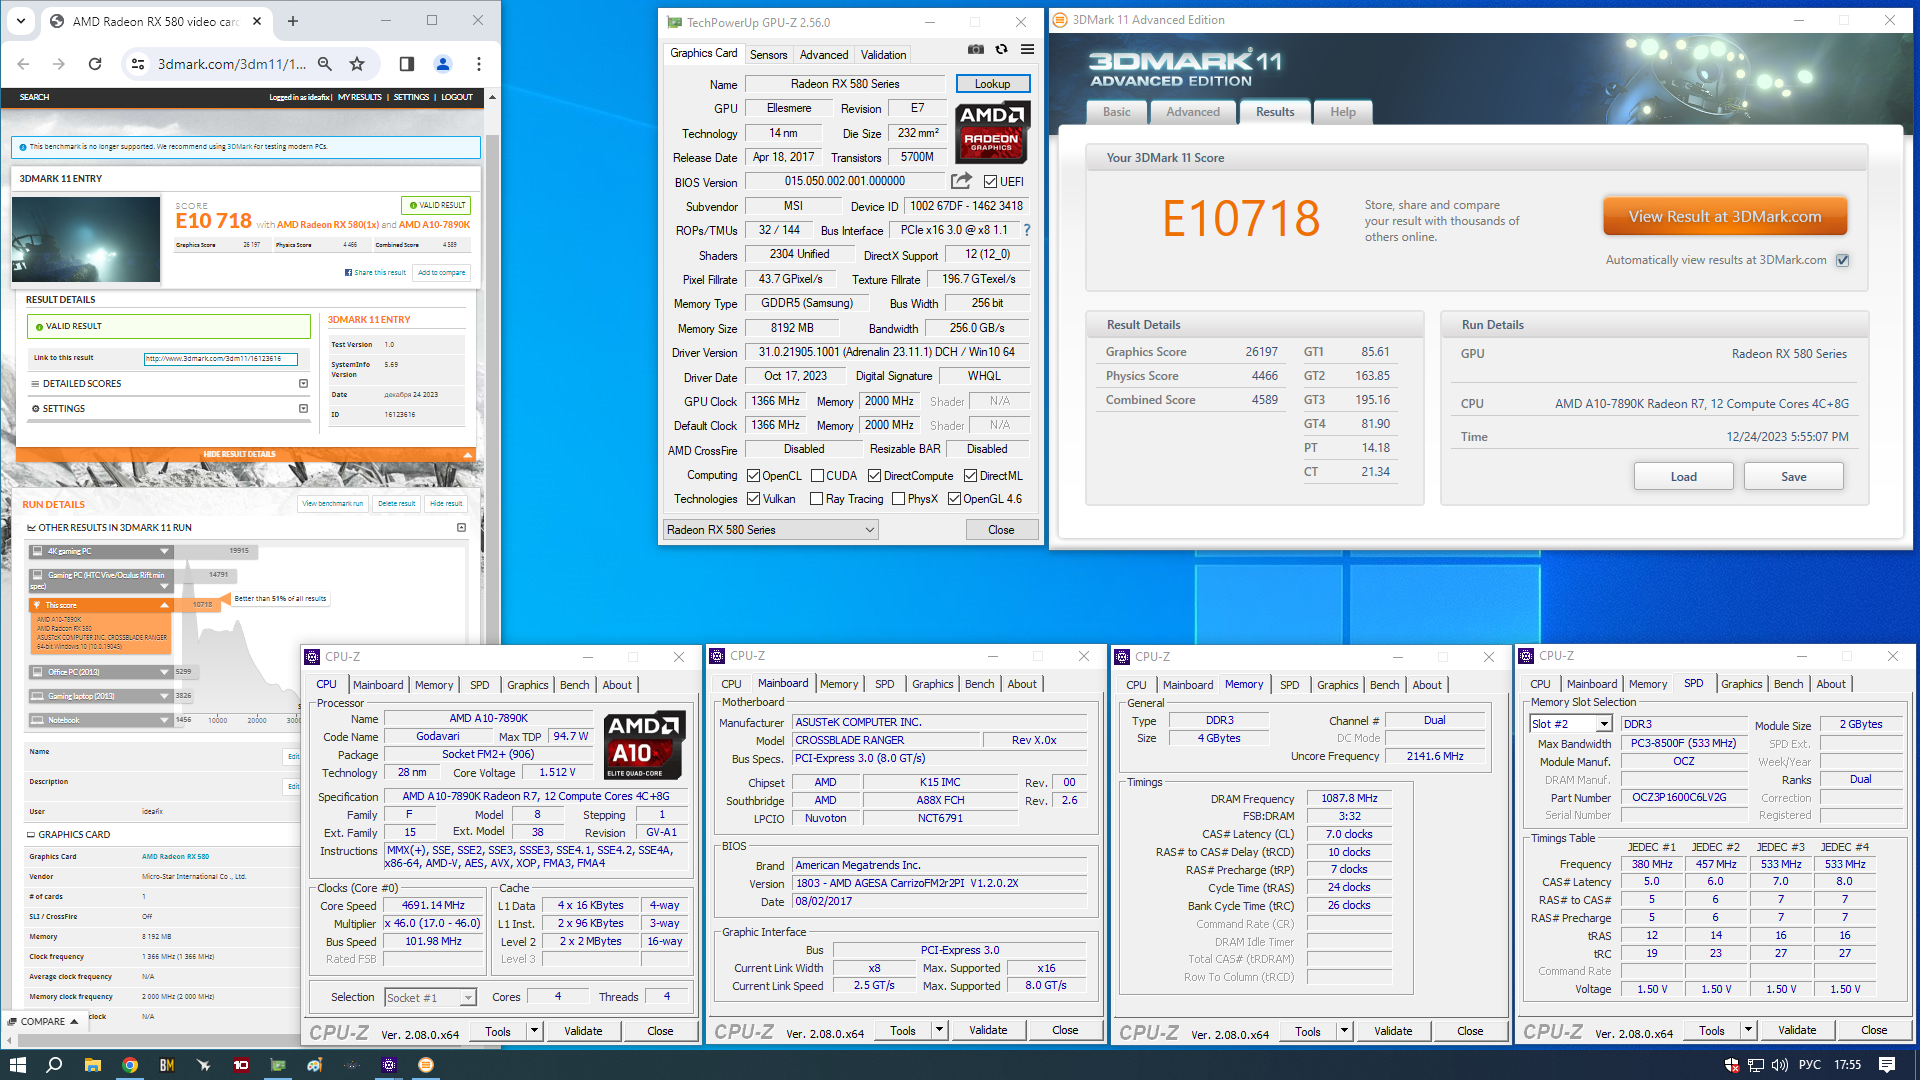The image size is (1920, 1080).
Task: Collapse Other Results in 3DMark 11 Run
Action: pyautogui.click(x=461, y=528)
